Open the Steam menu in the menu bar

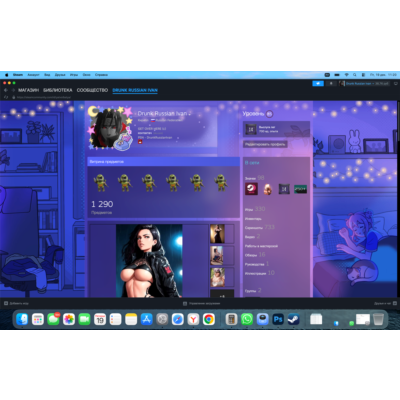point(18,75)
